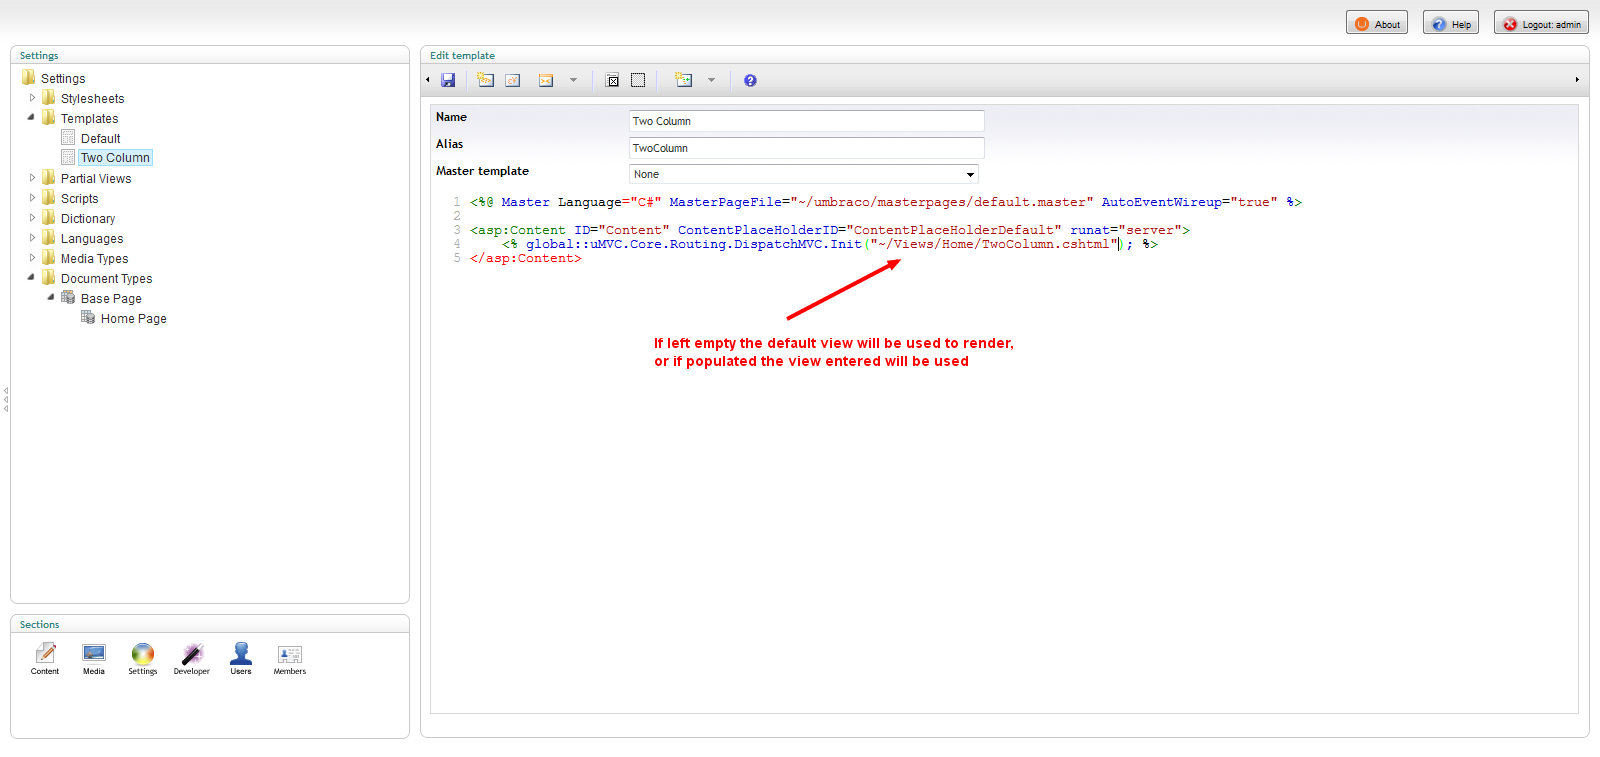Open the Home Page document type

[133, 318]
